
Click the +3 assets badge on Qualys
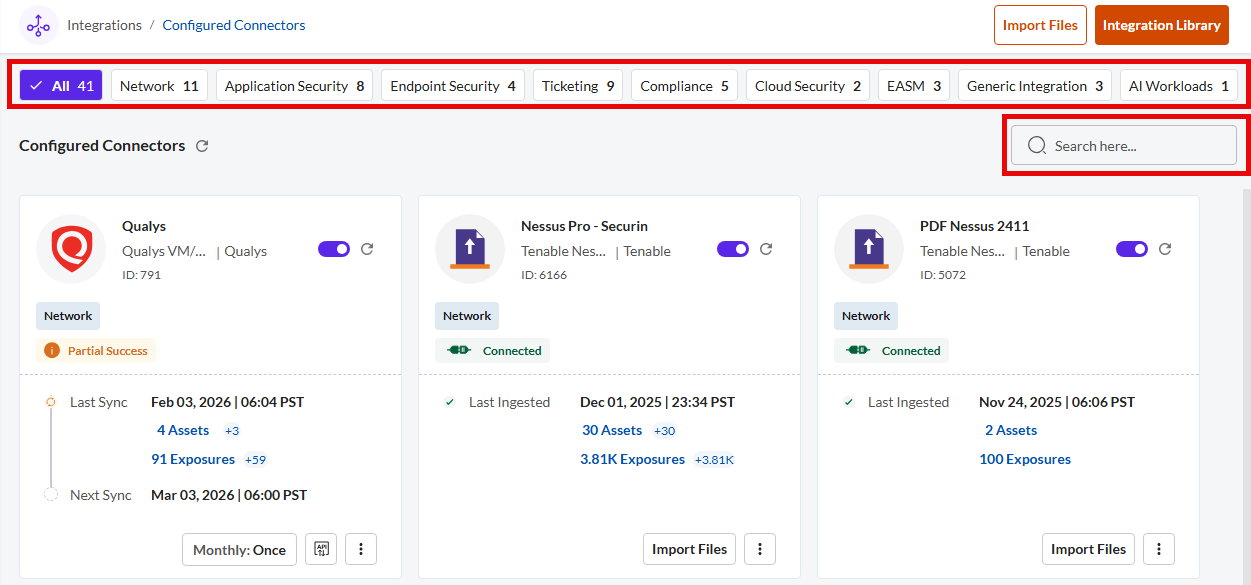(x=232, y=431)
